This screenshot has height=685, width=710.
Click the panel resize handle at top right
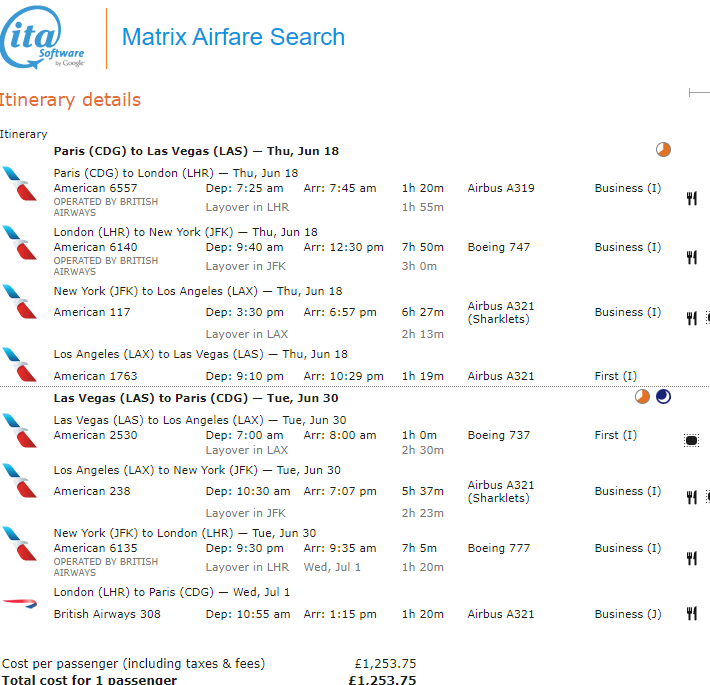pos(699,93)
